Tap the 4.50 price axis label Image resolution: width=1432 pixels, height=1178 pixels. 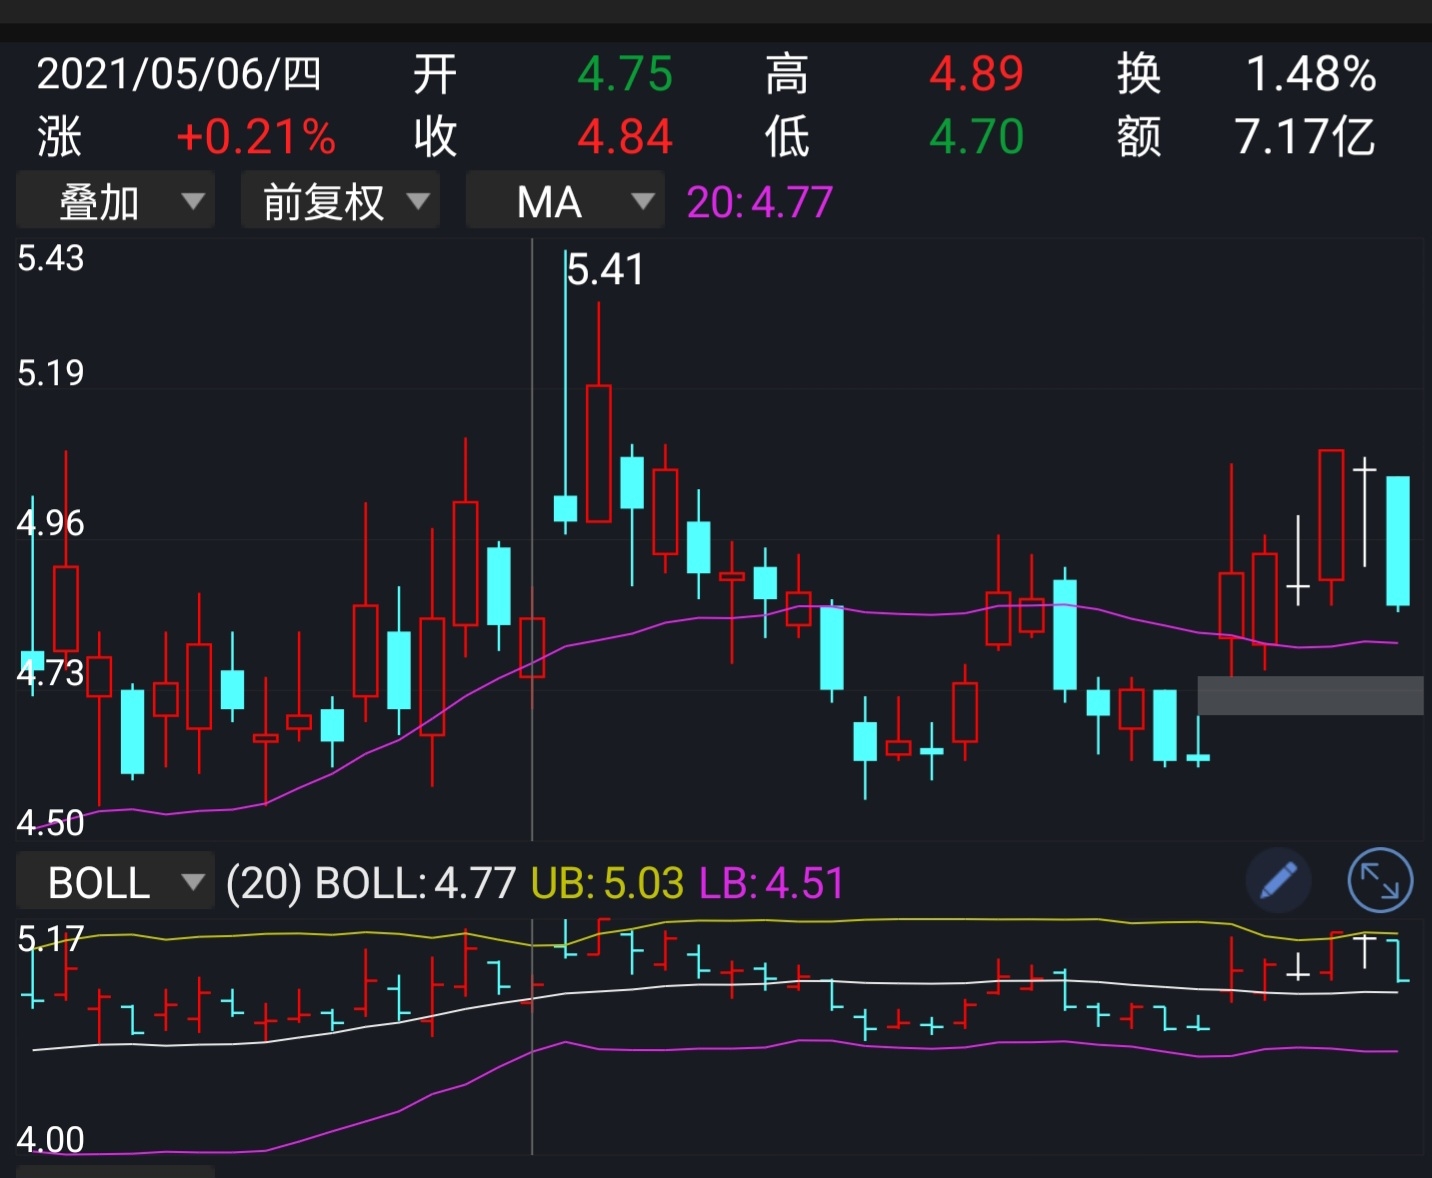pos(50,824)
